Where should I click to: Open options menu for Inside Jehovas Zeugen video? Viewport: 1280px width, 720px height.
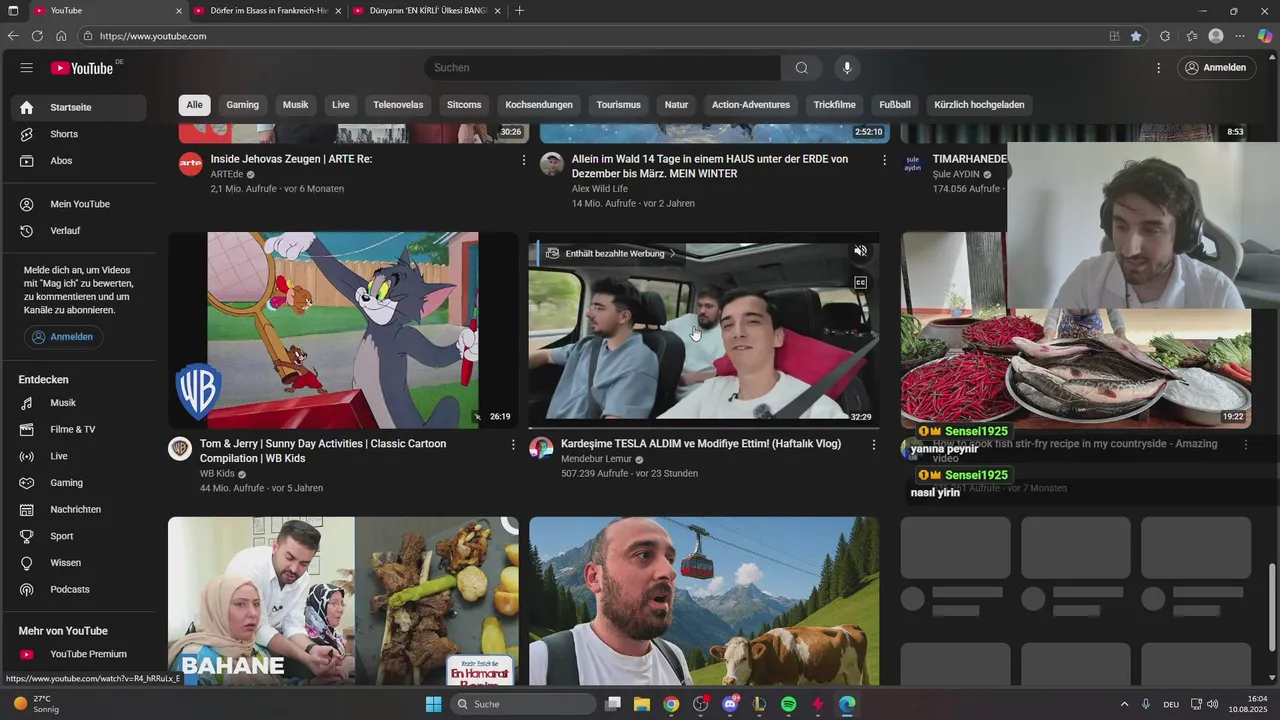click(x=524, y=160)
